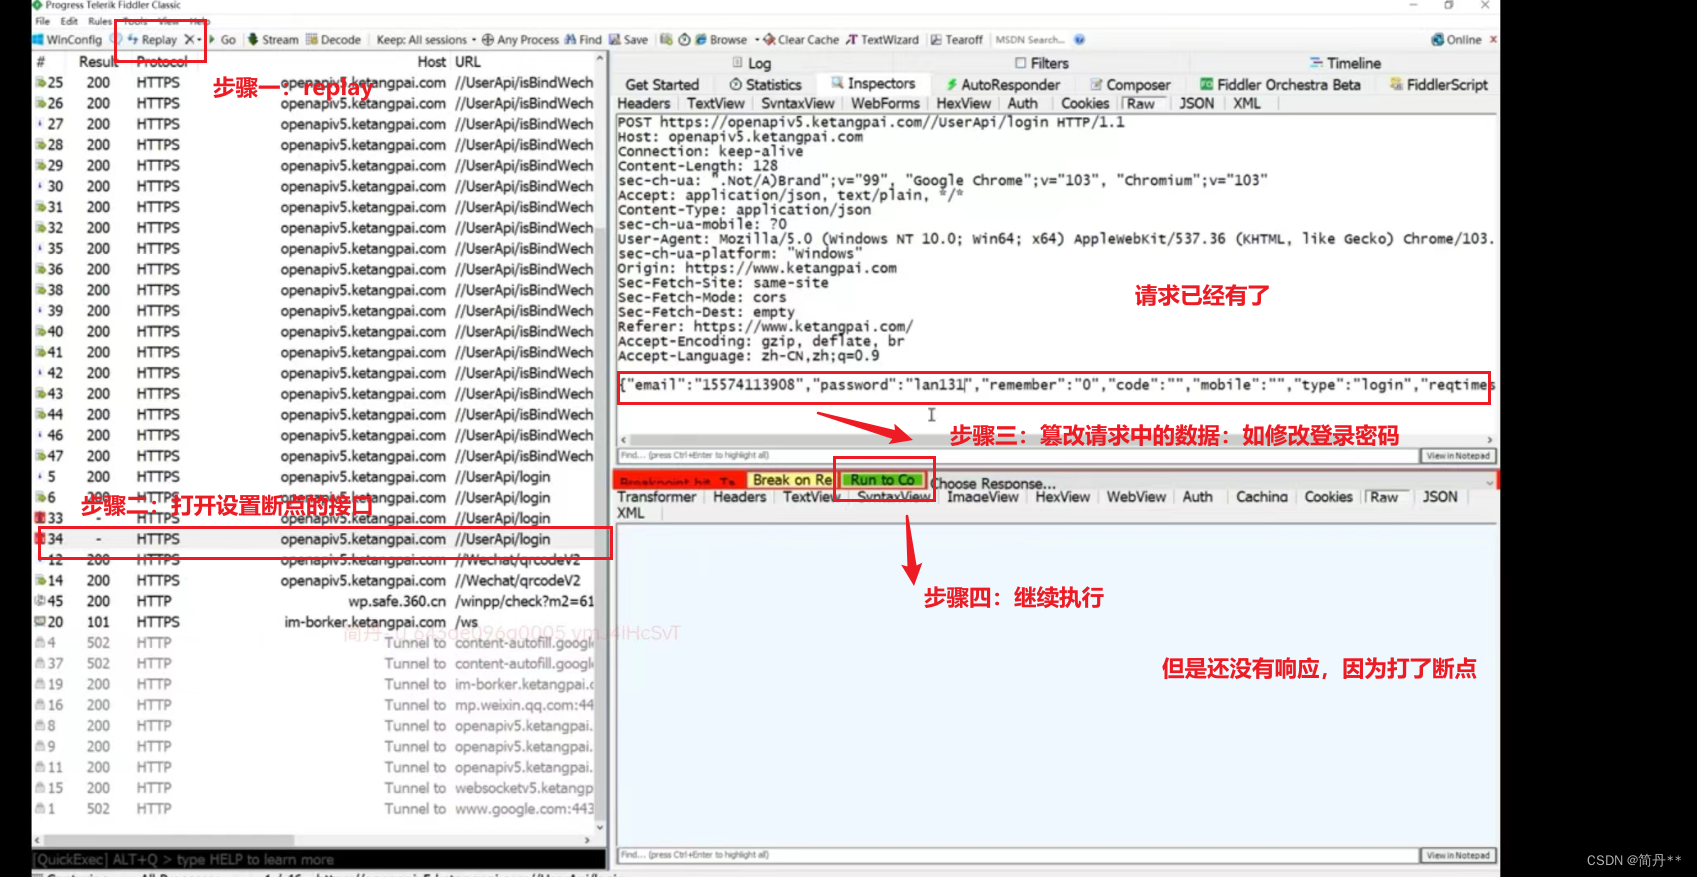
Task: Click the Online status indicator
Action: pos(1456,40)
